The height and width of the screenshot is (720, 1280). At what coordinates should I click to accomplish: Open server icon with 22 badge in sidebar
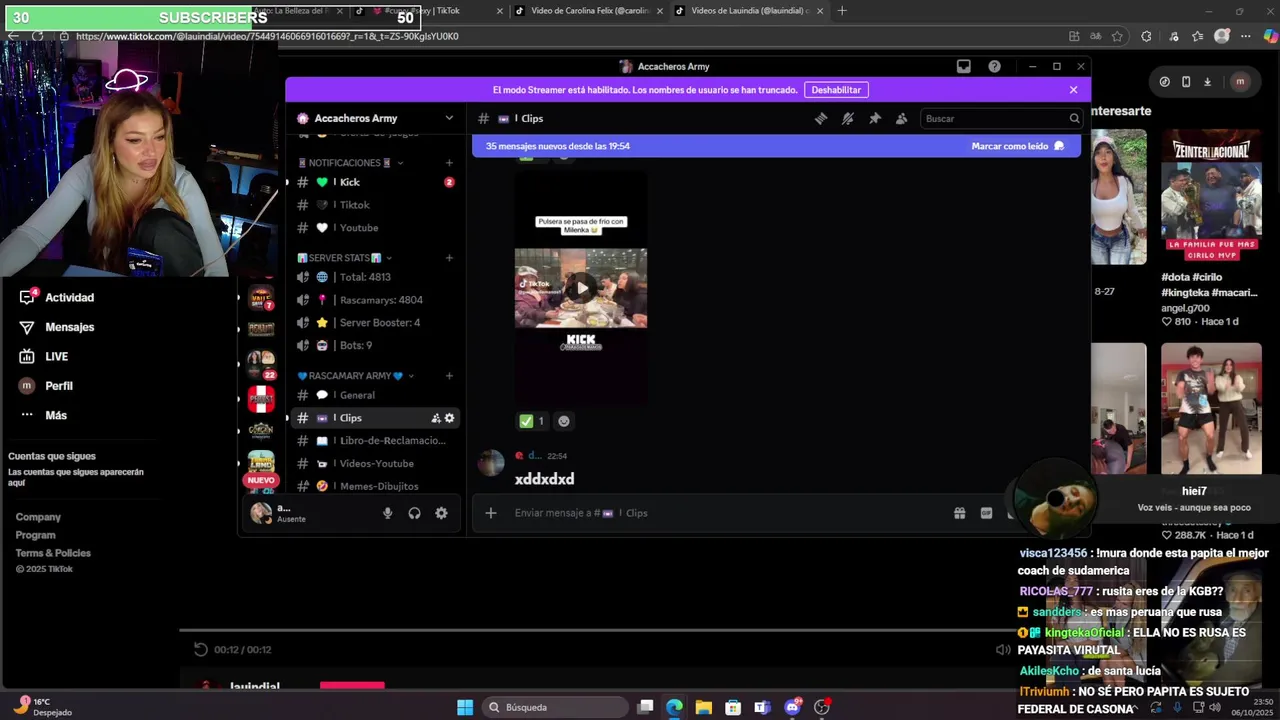261,363
